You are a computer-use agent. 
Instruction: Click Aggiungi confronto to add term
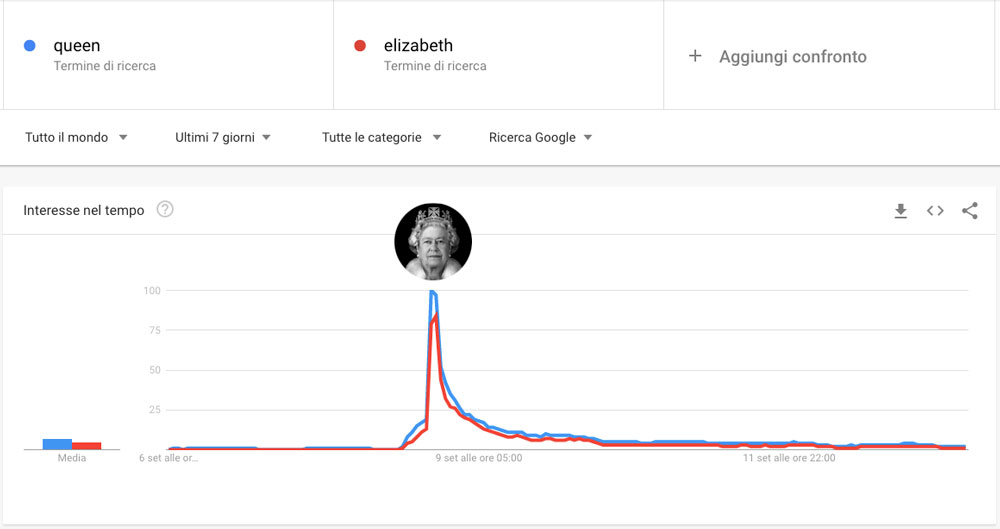(x=792, y=57)
